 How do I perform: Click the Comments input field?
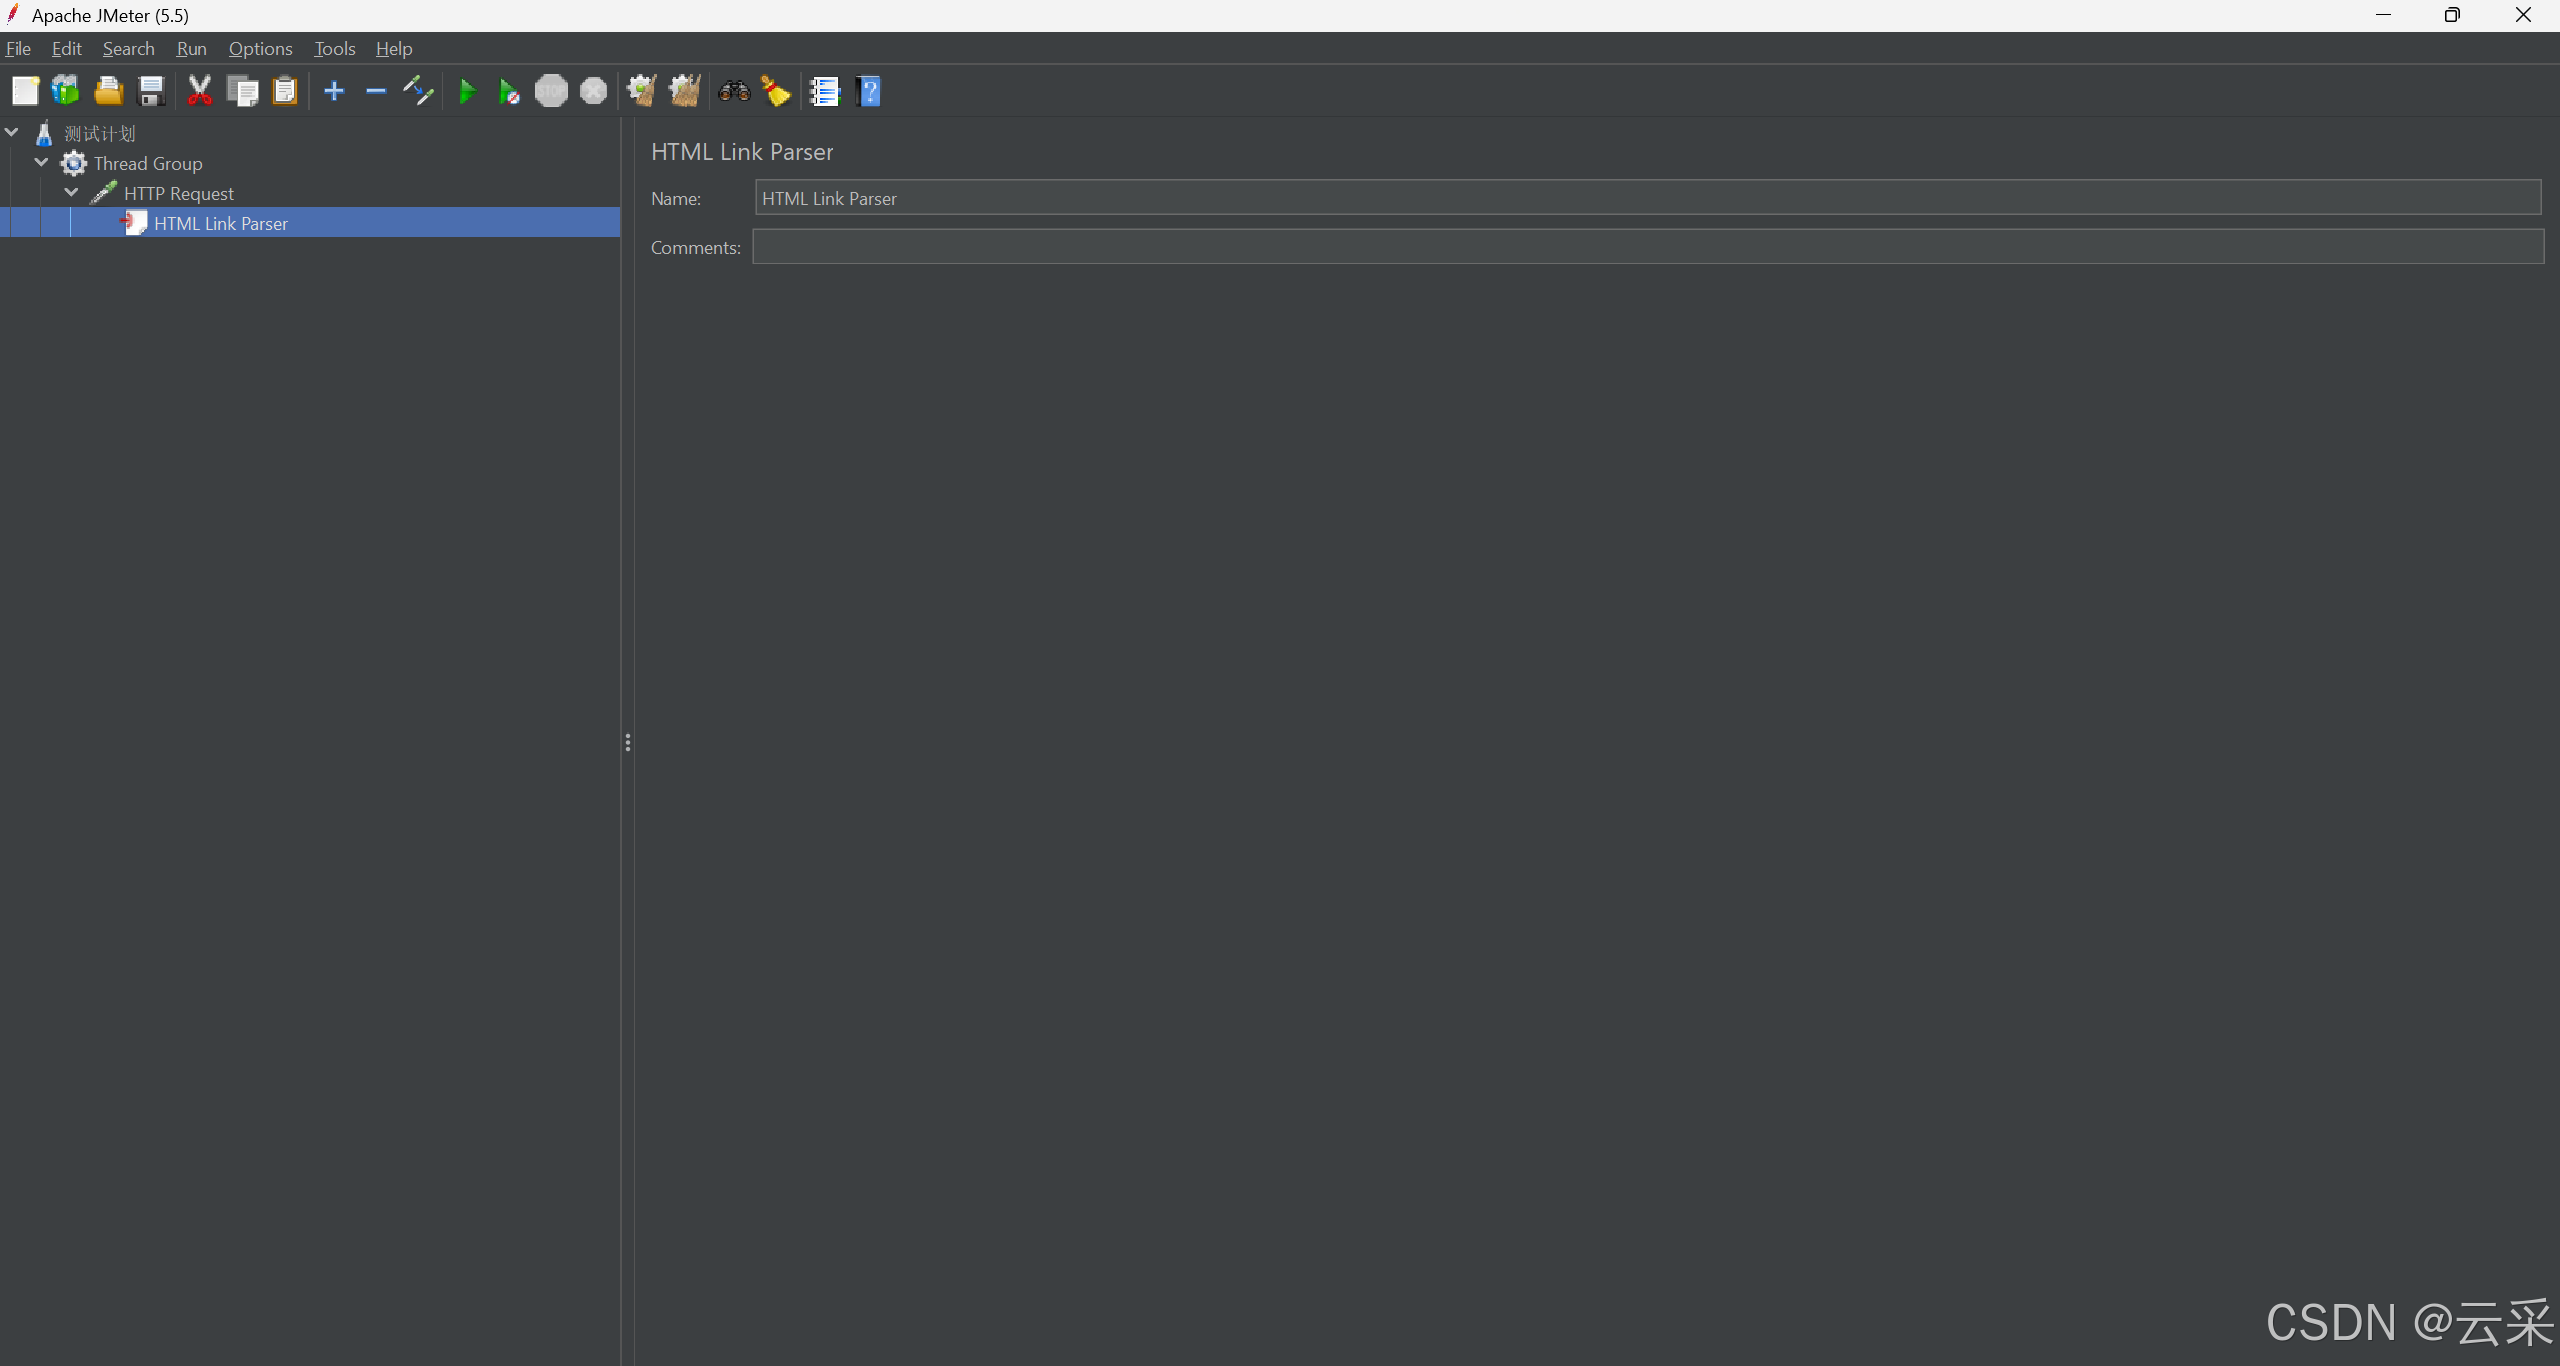pos(1648,247)
